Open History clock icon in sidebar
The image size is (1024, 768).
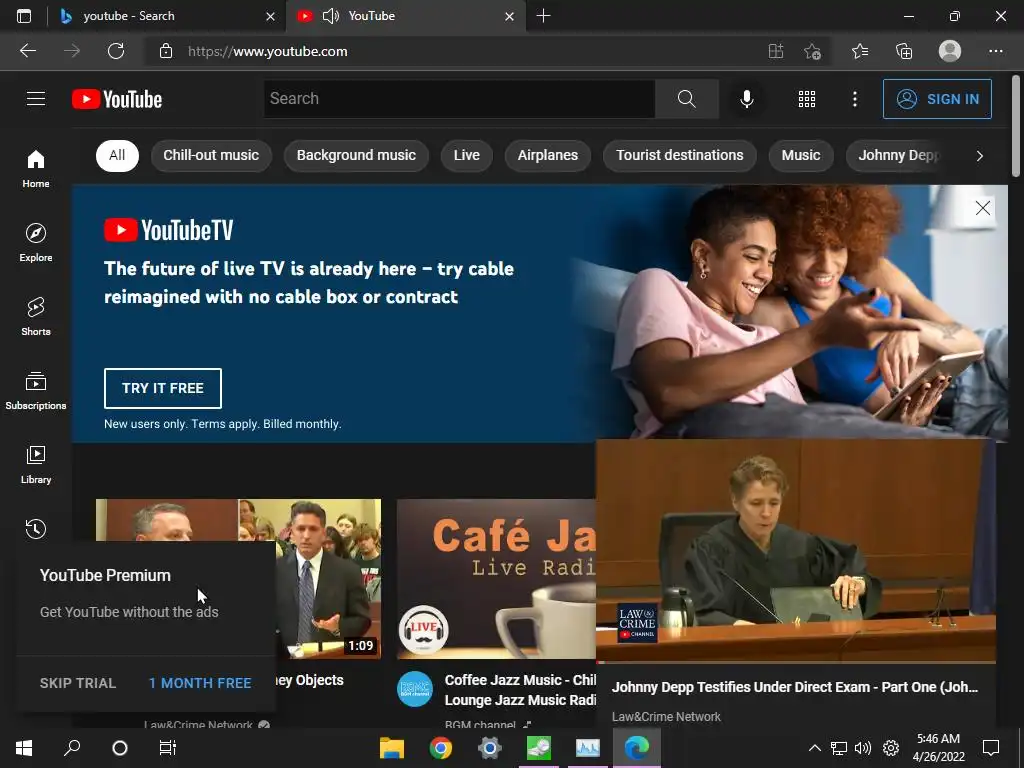(x=36, y=528)
